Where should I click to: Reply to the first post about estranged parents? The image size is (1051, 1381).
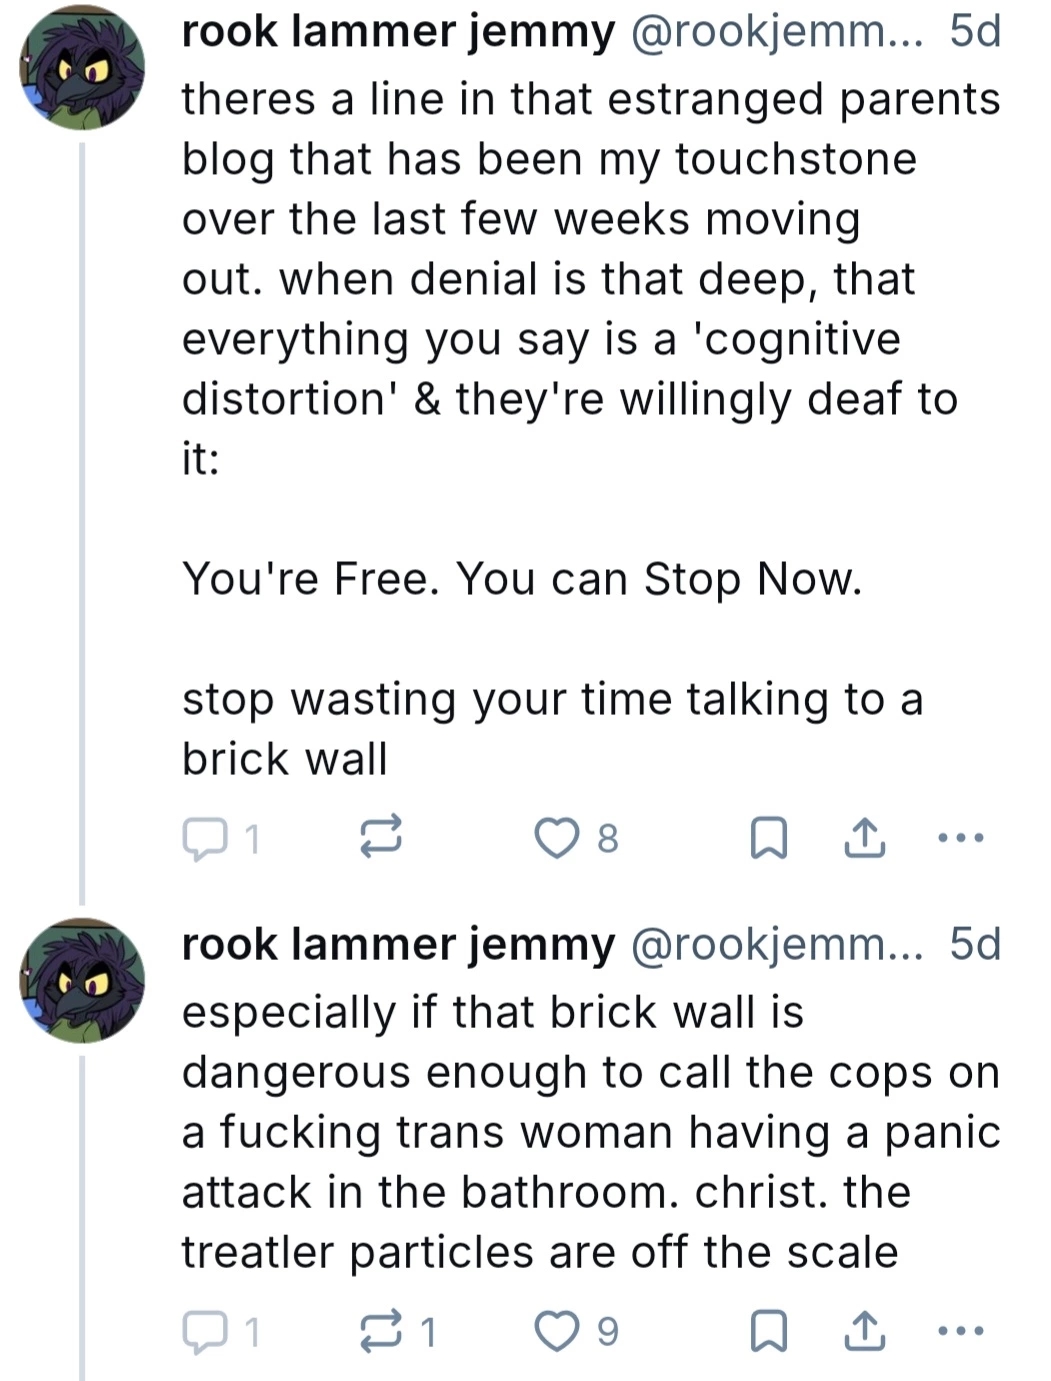pos(205,838)
